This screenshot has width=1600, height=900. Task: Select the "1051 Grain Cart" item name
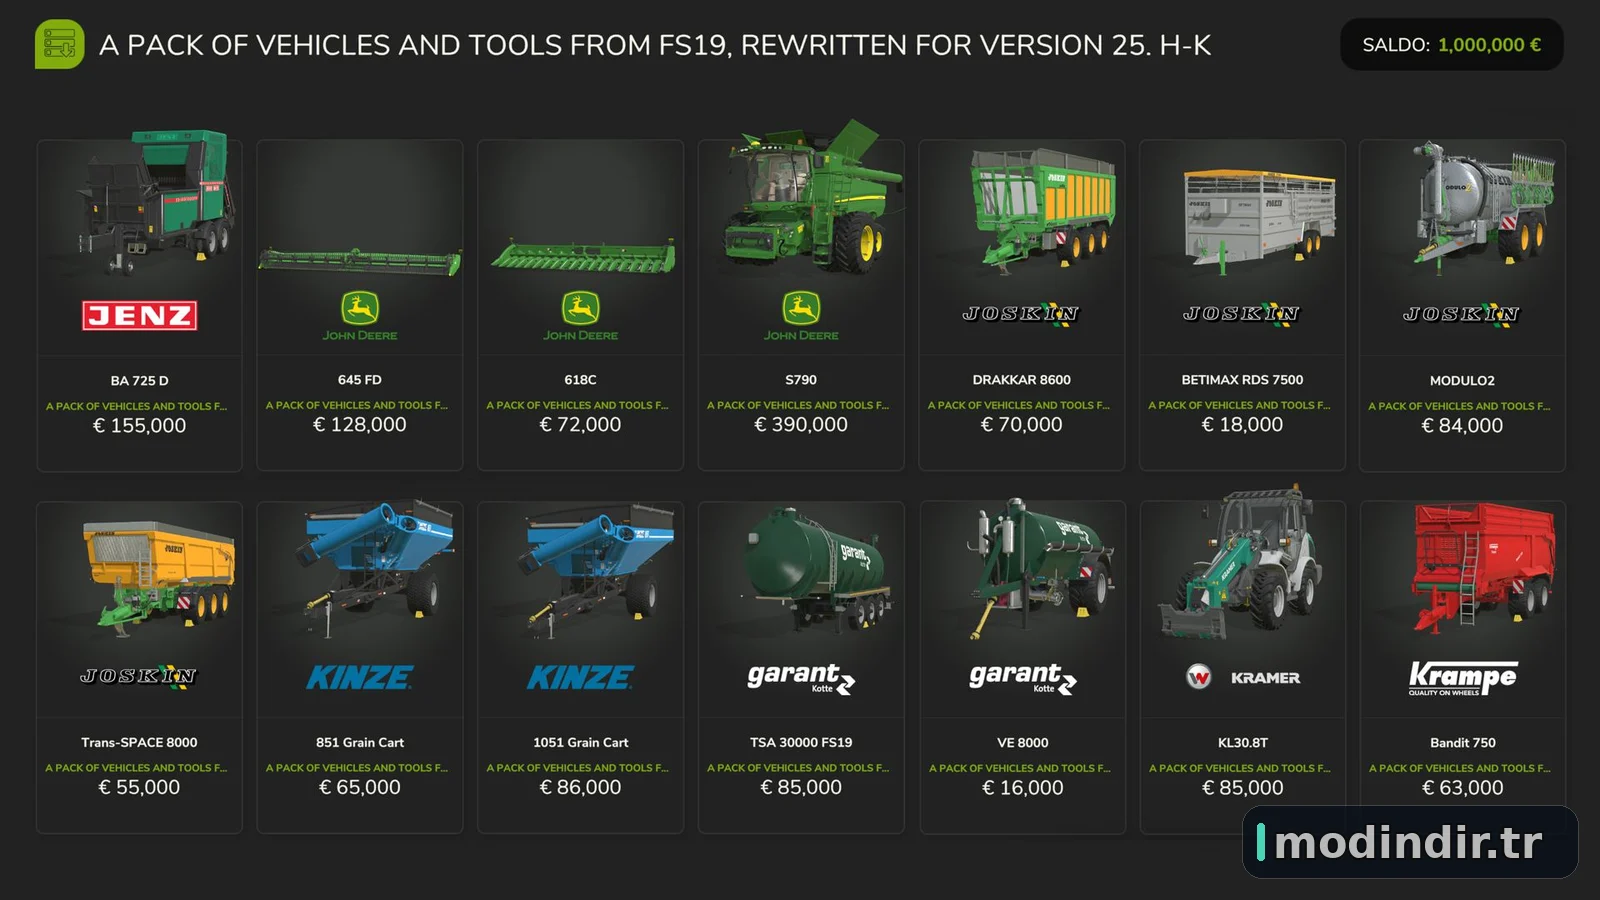tap(580, 742)
